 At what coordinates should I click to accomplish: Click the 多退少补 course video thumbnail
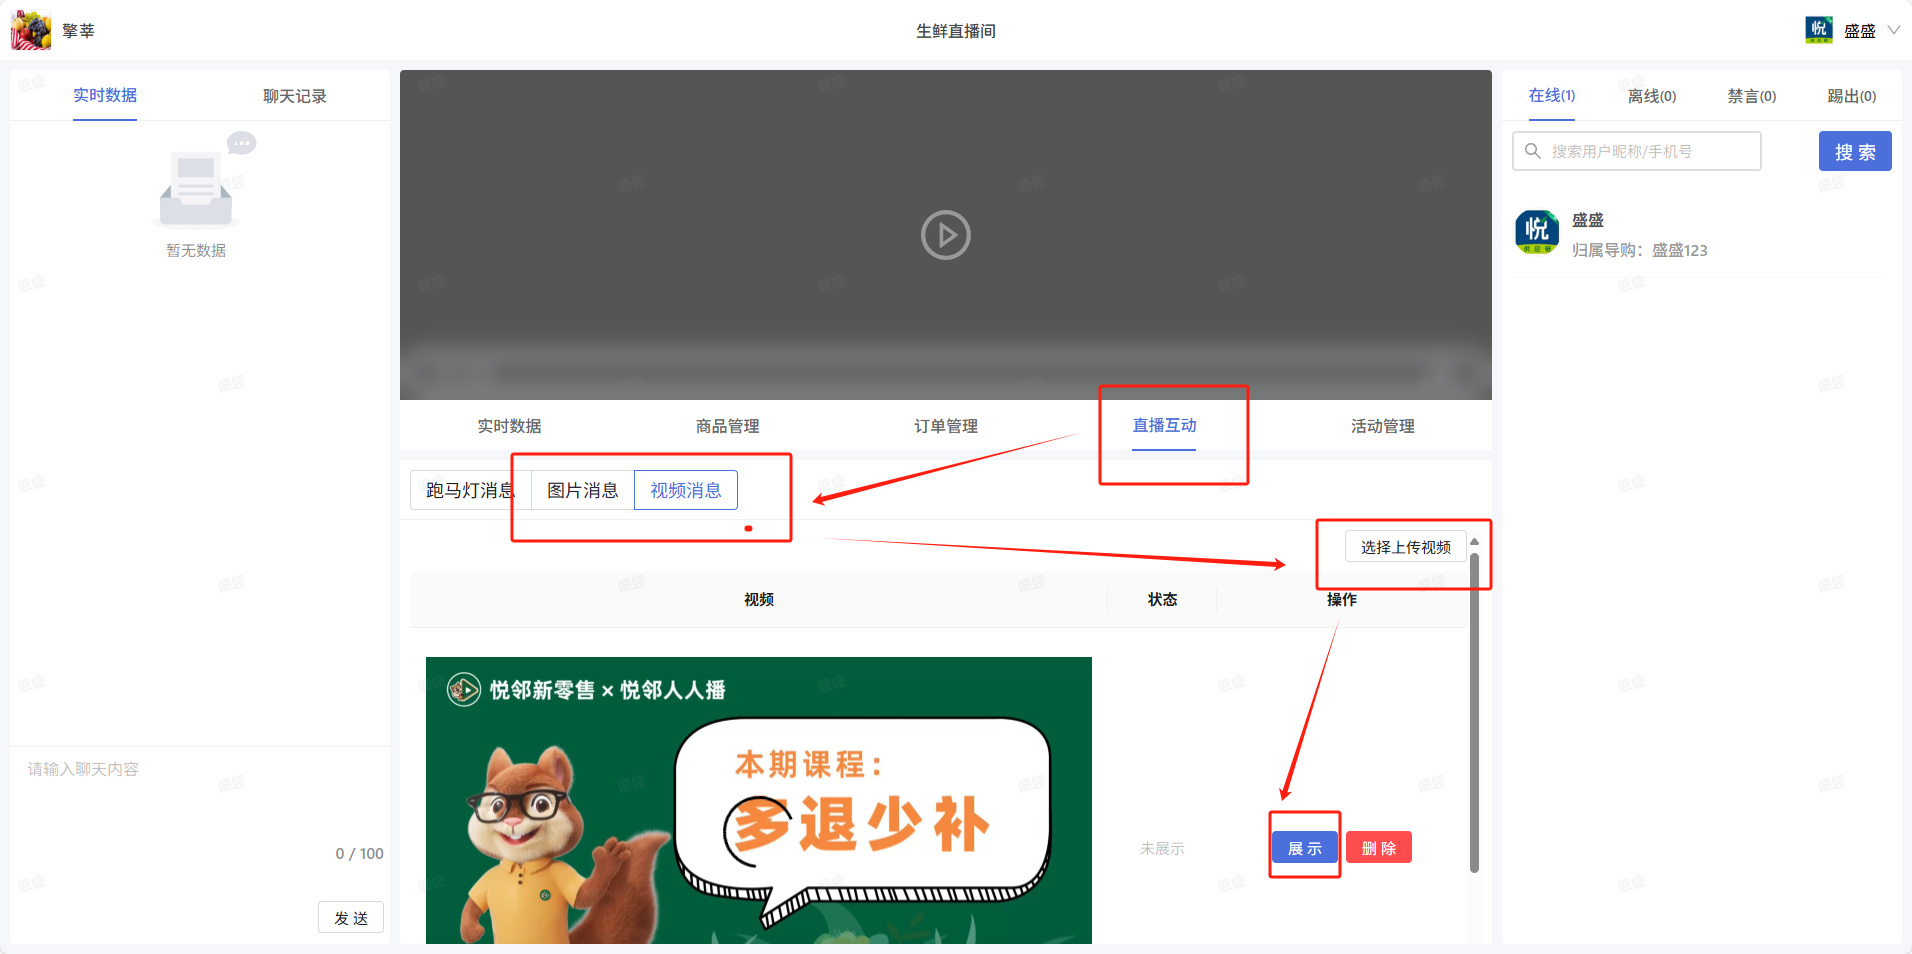758,800
